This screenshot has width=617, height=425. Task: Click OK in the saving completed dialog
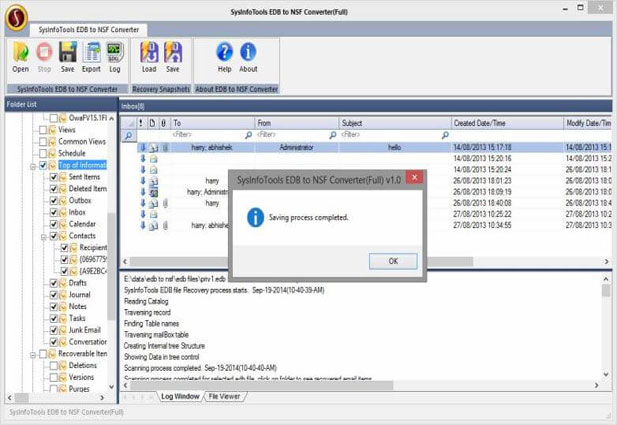(393, 261)
